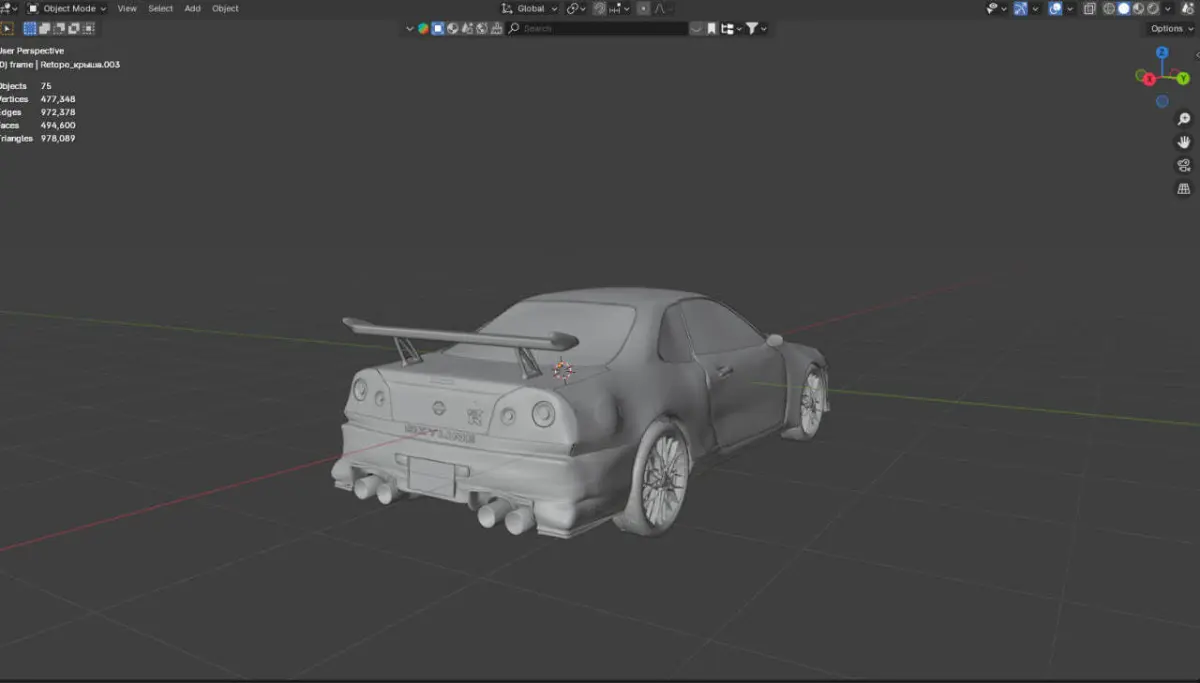Click the 3D cursor on the trunk

pos(564,370)
